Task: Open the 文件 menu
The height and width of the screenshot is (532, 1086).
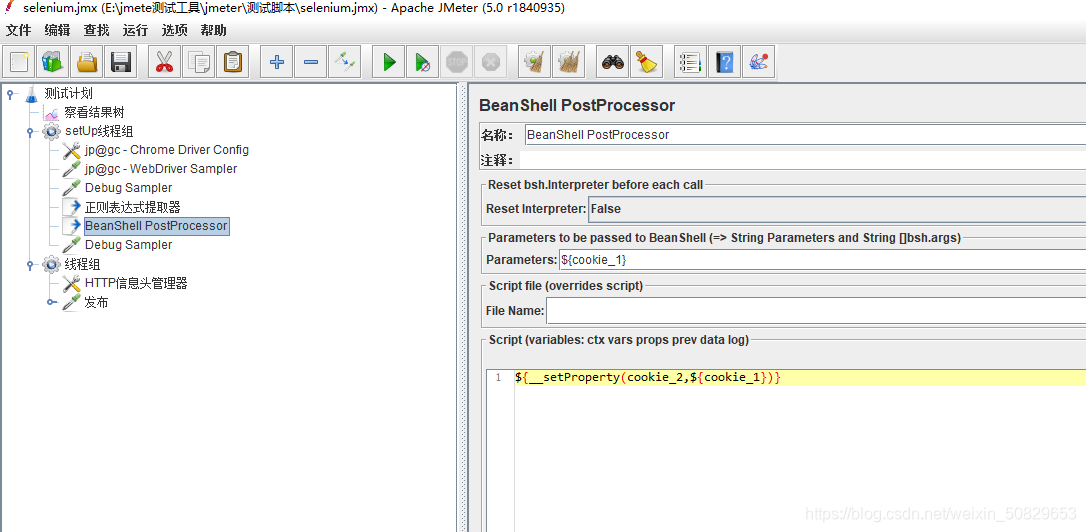Action: tap(19, 30)
